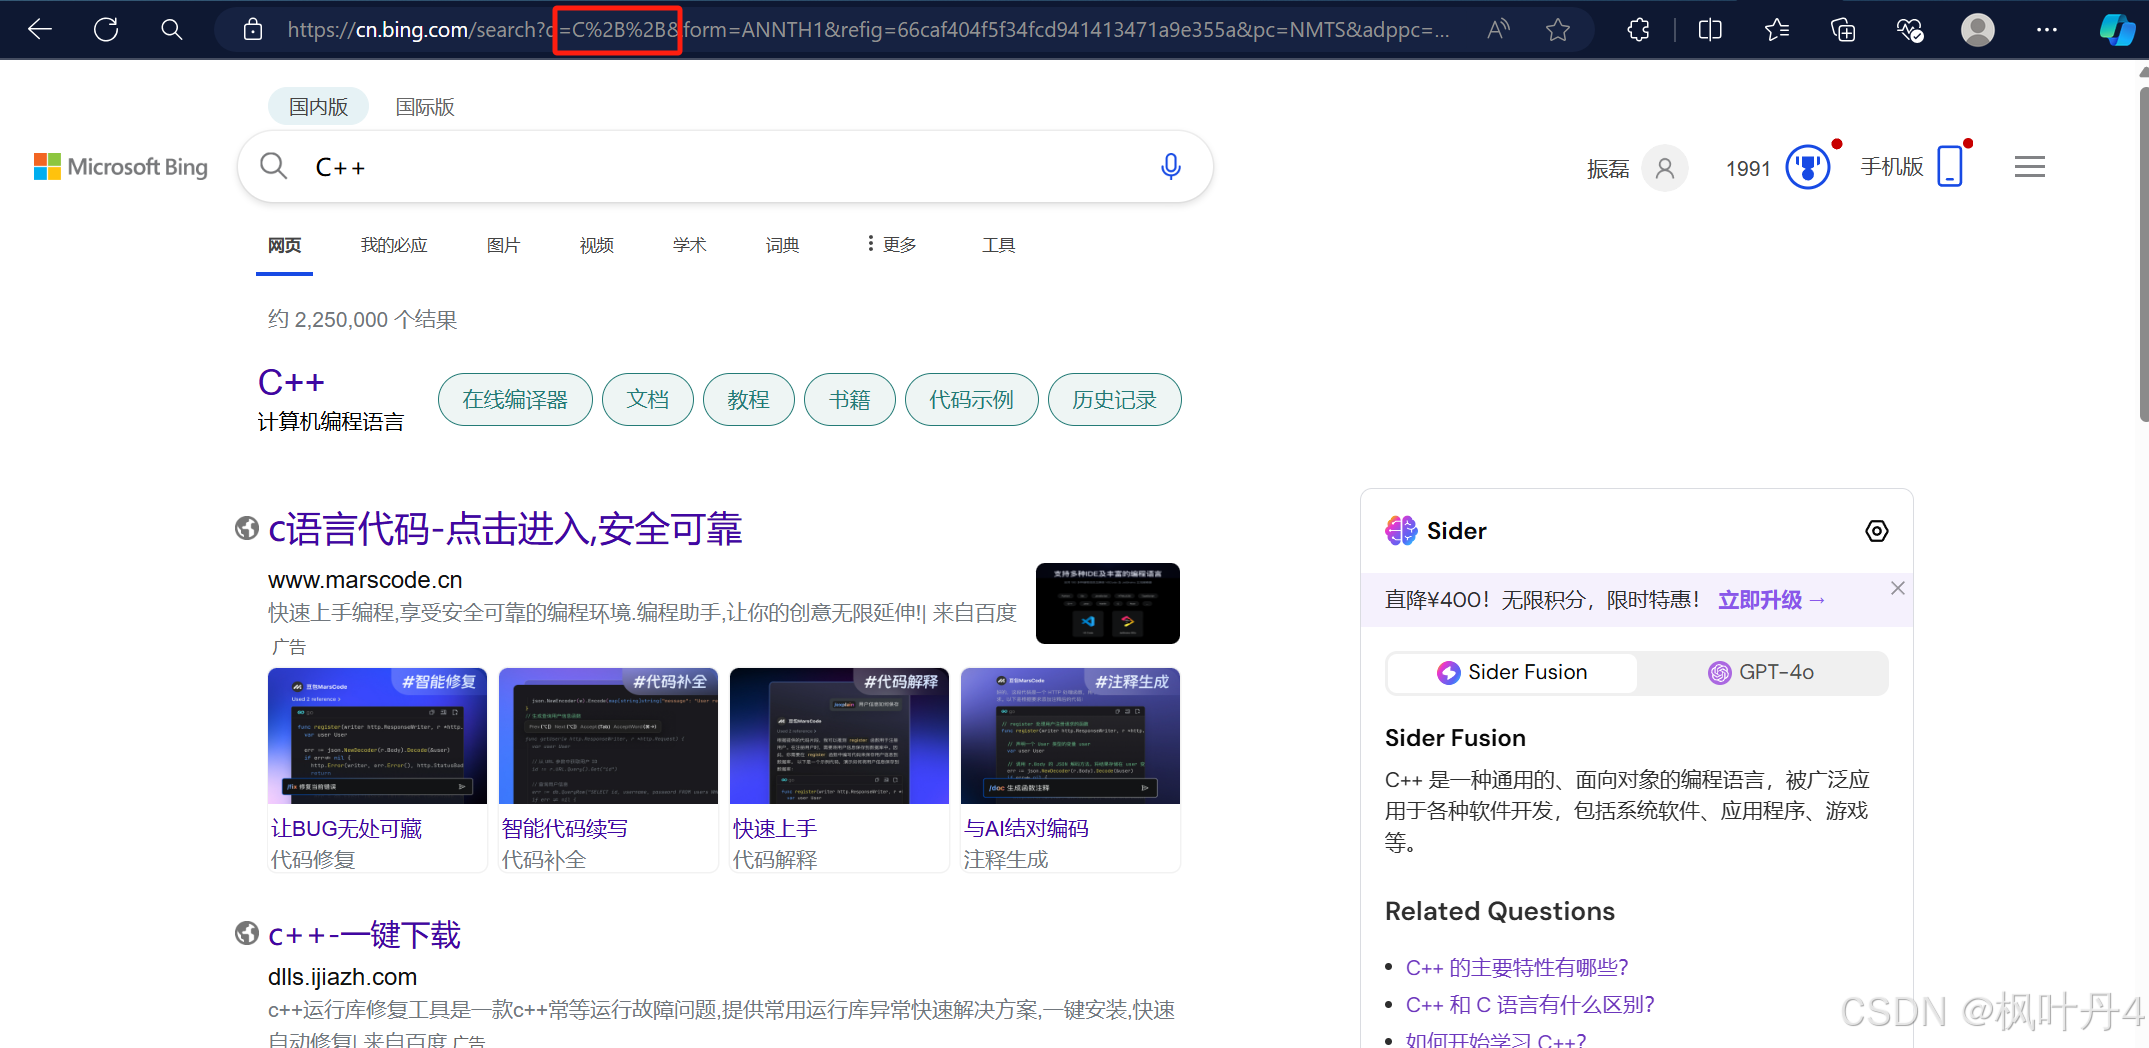Open the 工具 search tools
This screenshot has height=1048, width=2149.
[x=998, y=245]
